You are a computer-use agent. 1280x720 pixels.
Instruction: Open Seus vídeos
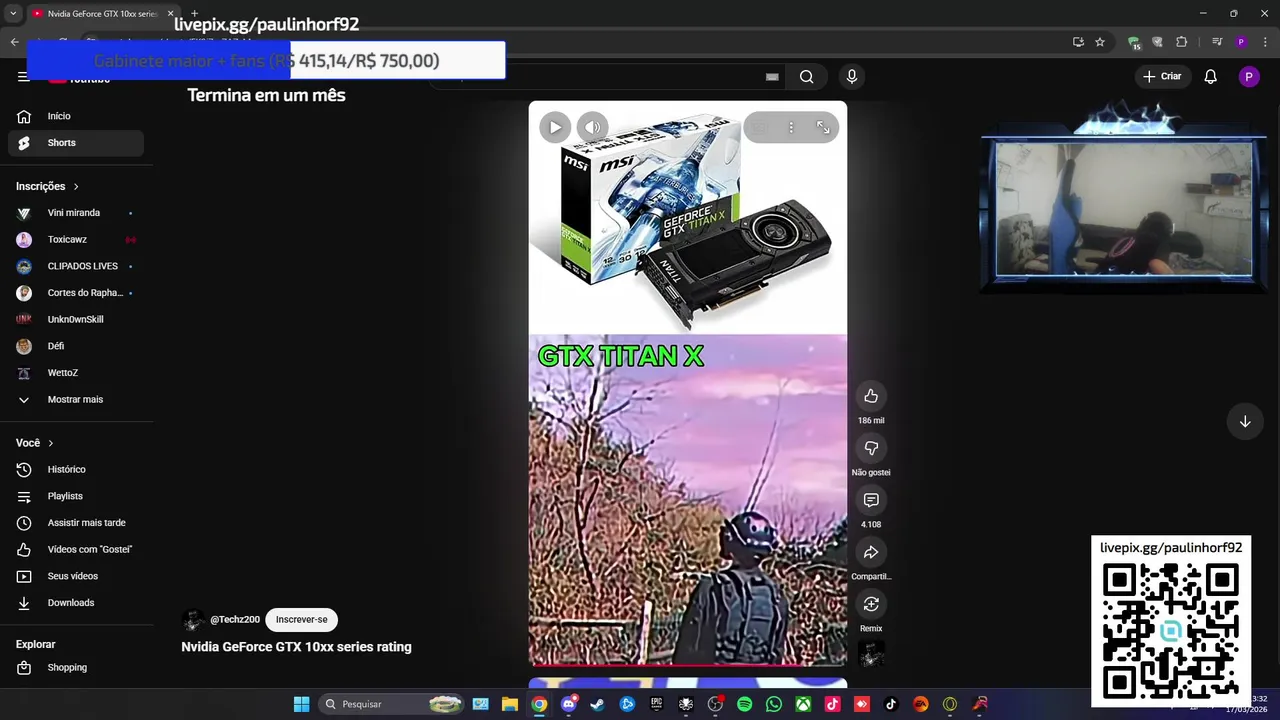[76, 576]
